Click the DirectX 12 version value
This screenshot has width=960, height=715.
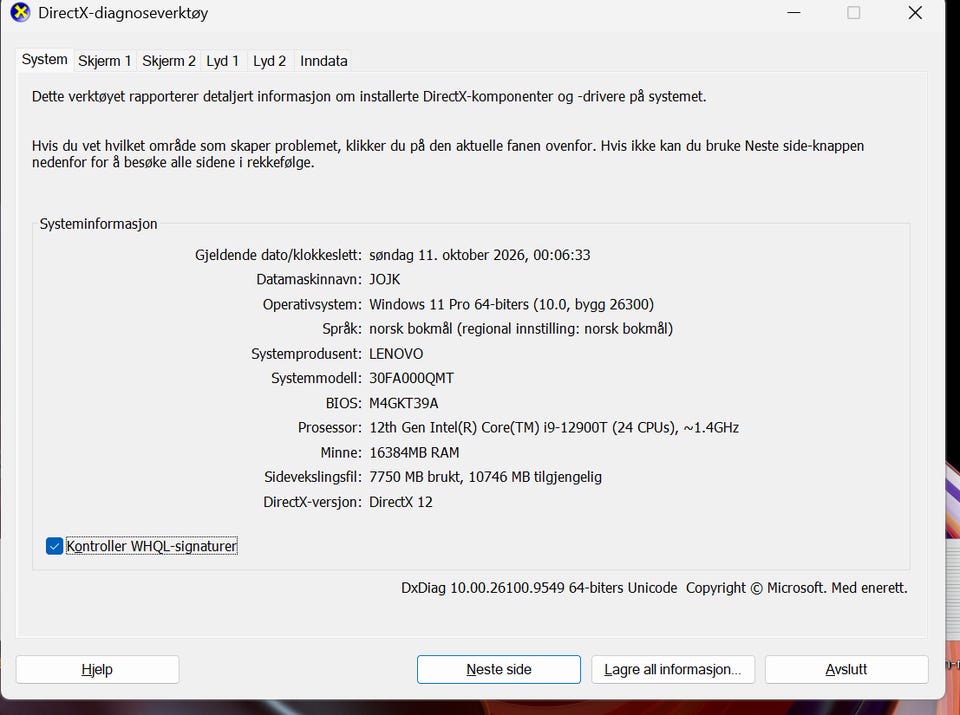(x=401, y=502)
